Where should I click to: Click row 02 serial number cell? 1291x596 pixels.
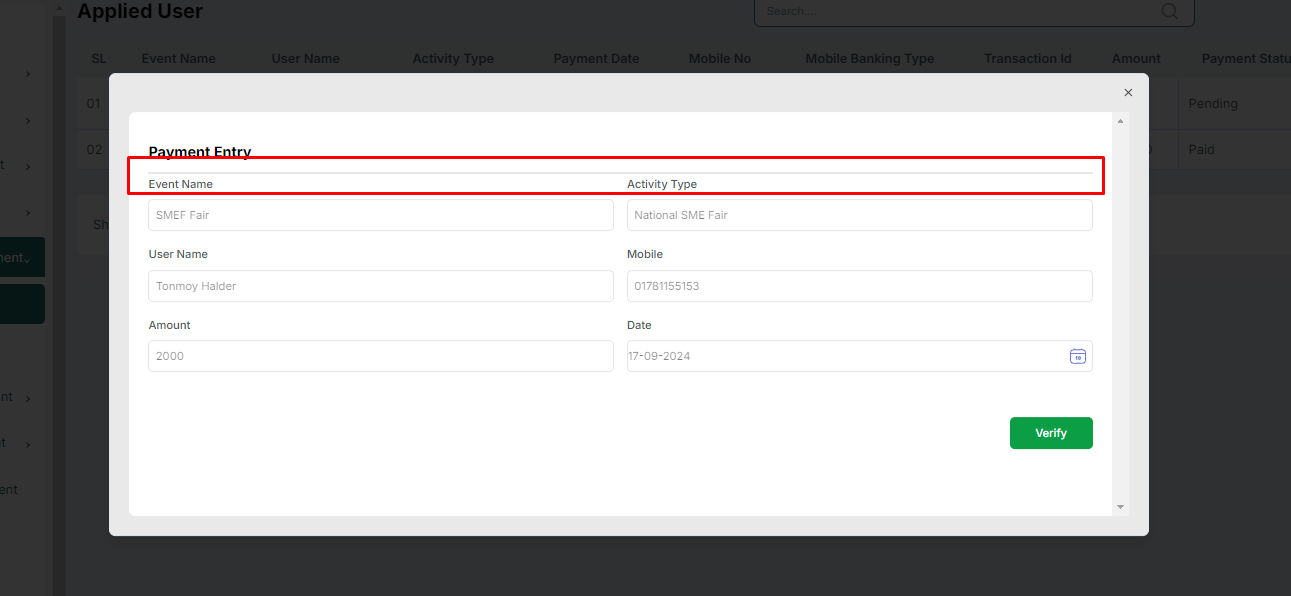[94, 150]
